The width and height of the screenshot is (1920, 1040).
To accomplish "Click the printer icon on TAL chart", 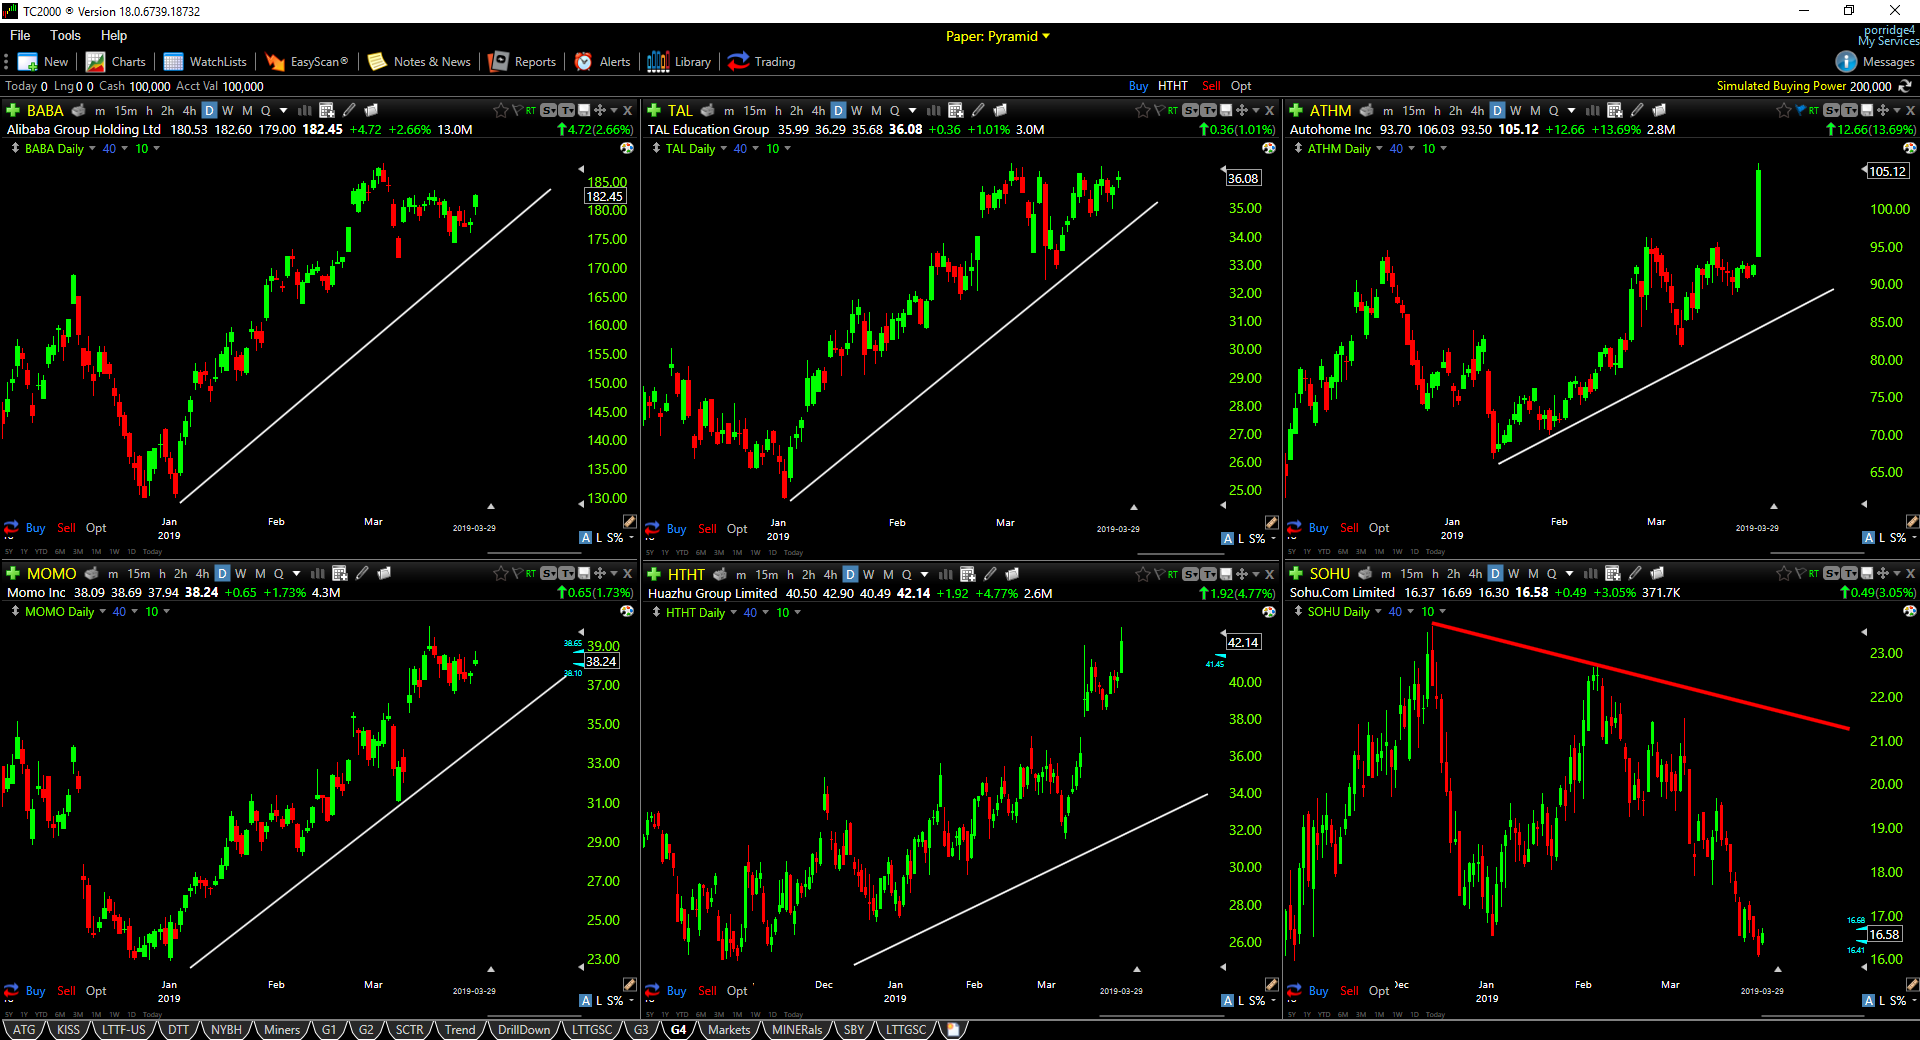I will (x=708, y=110).
